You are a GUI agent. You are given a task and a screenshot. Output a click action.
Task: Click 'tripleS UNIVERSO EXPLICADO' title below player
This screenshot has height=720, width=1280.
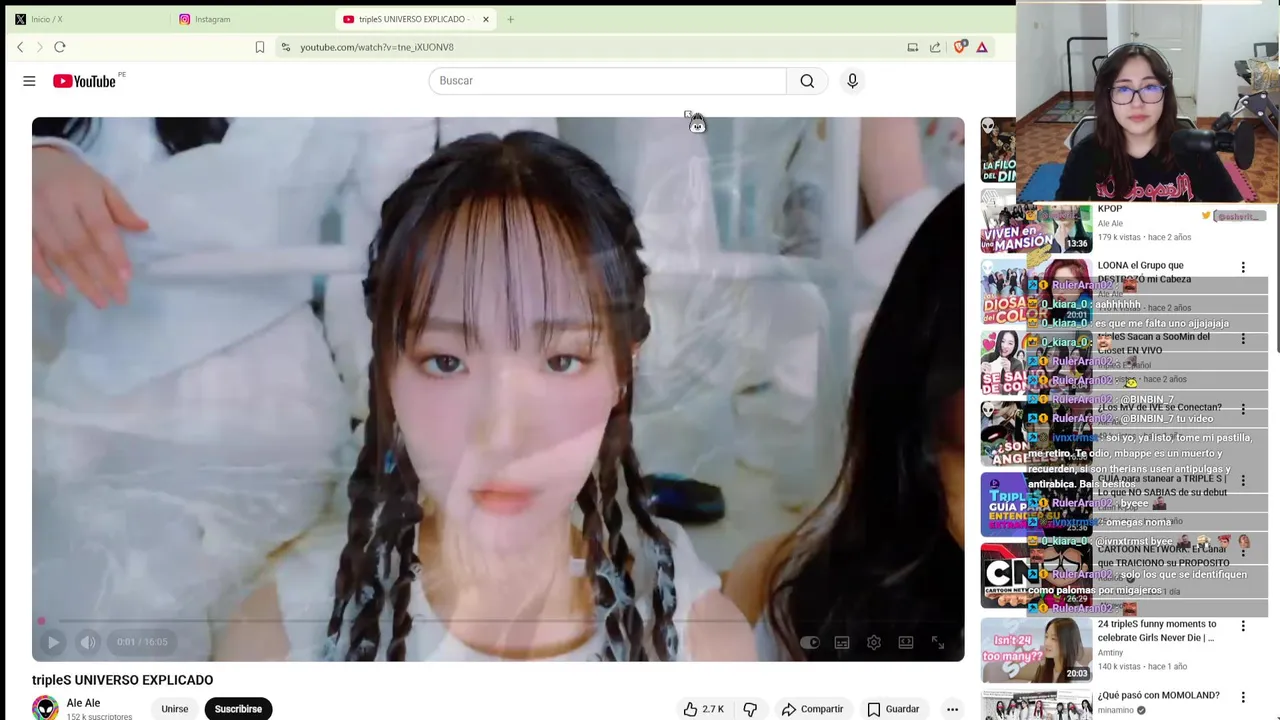[122, 680]
